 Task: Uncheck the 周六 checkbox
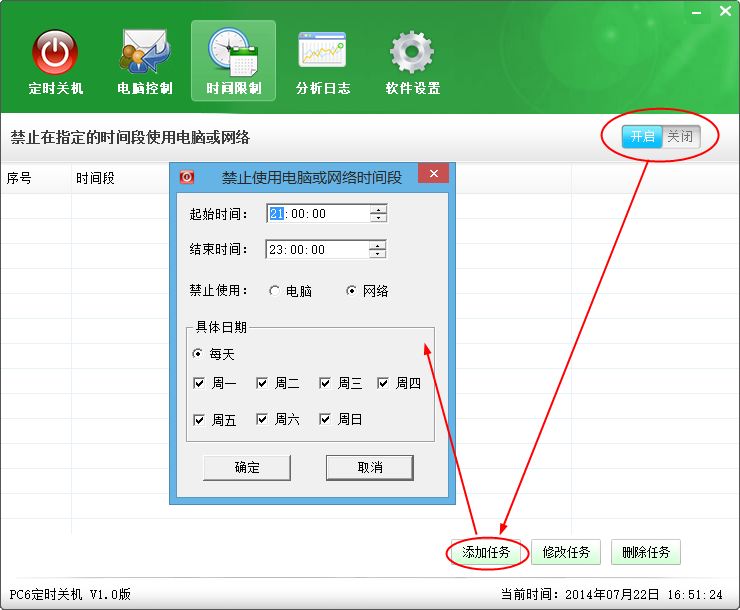[262, 419]
